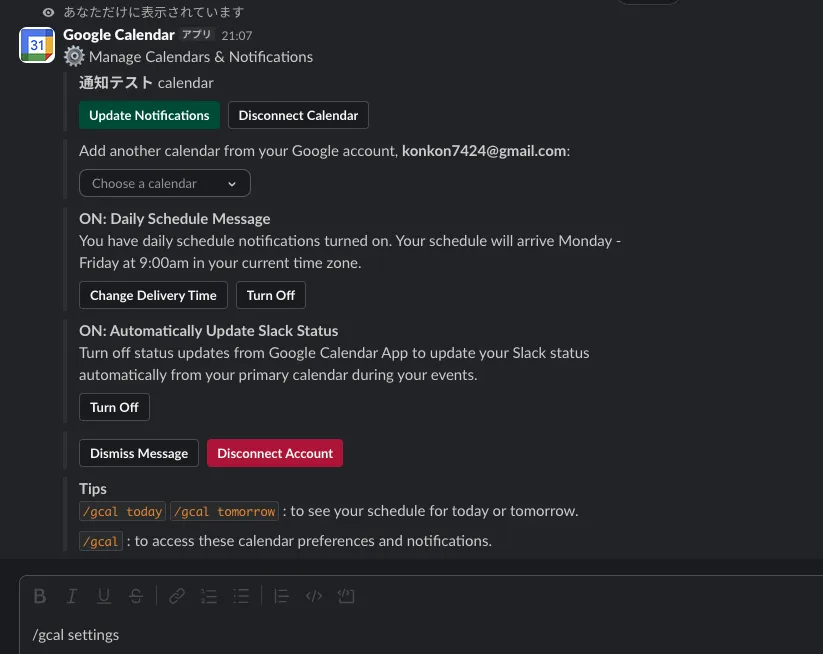Insert a link via the link icon
The width and height of the screenshot is (823, 654).
[177, 596]
